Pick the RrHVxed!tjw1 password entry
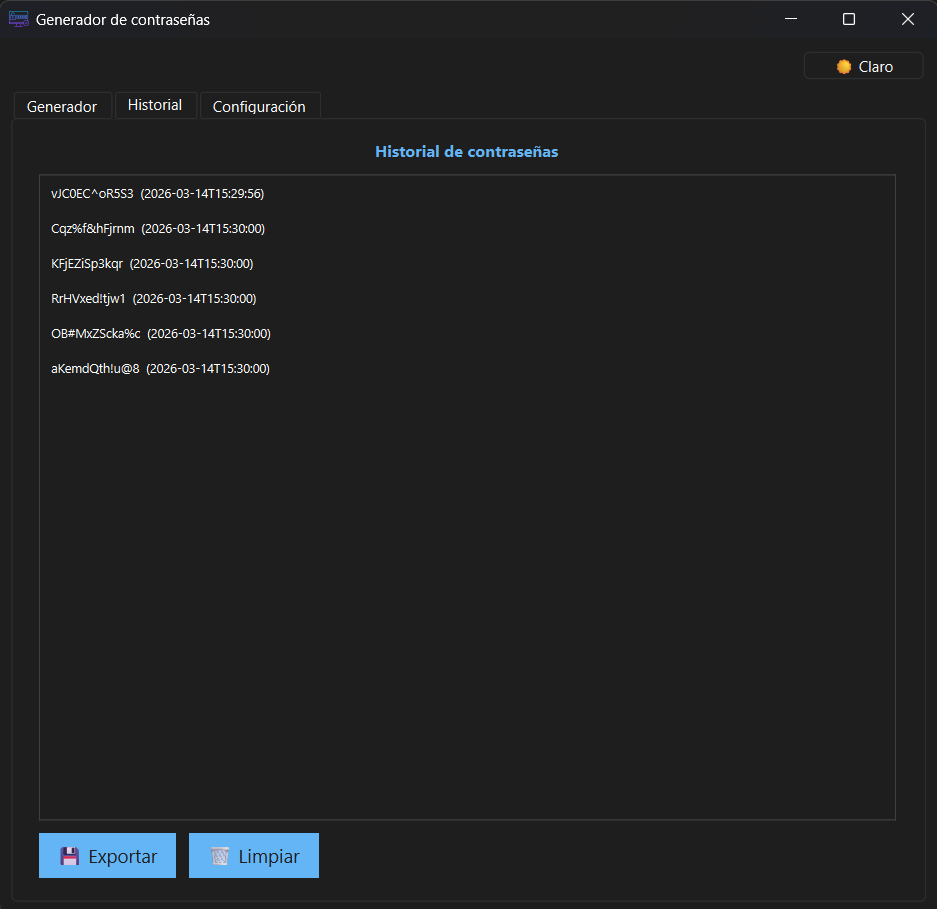 coord(153,299)
